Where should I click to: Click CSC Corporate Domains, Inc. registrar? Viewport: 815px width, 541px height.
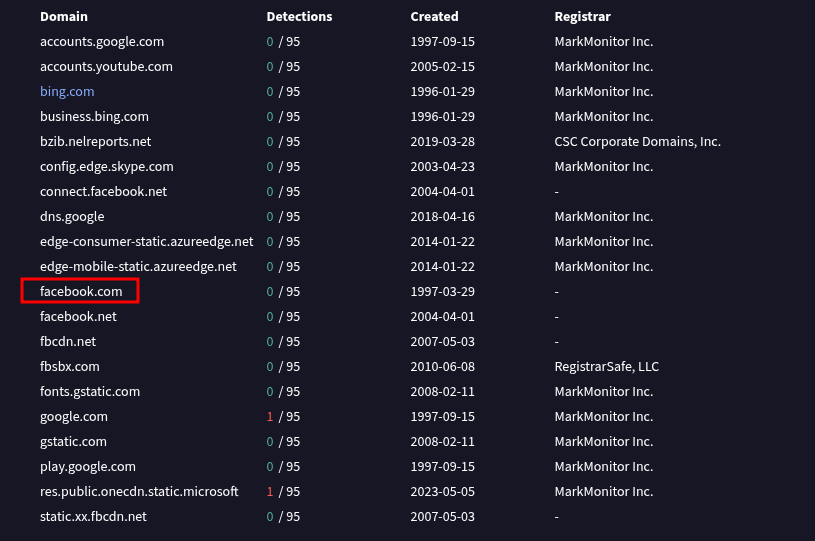[638, 141]
